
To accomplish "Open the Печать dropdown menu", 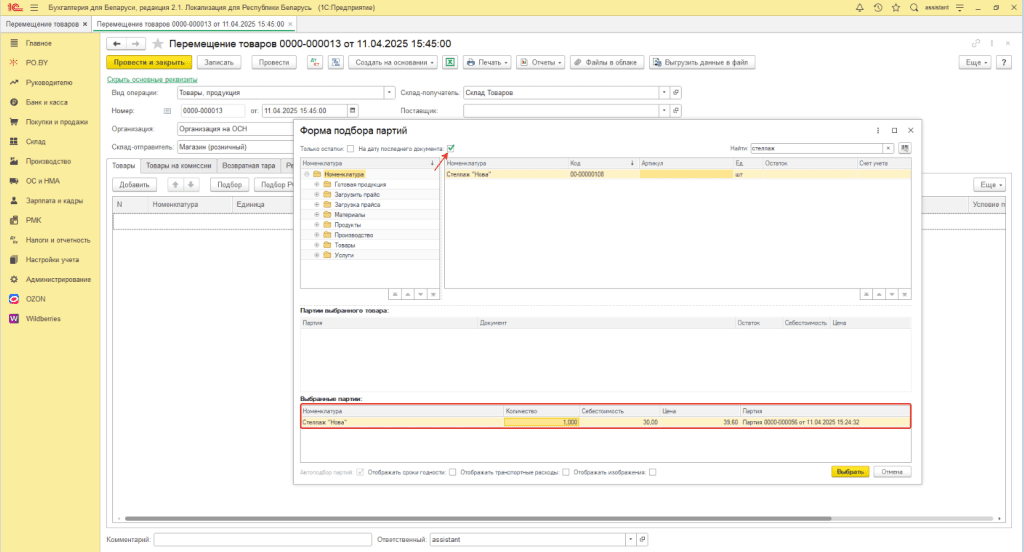I will (487, 62).
